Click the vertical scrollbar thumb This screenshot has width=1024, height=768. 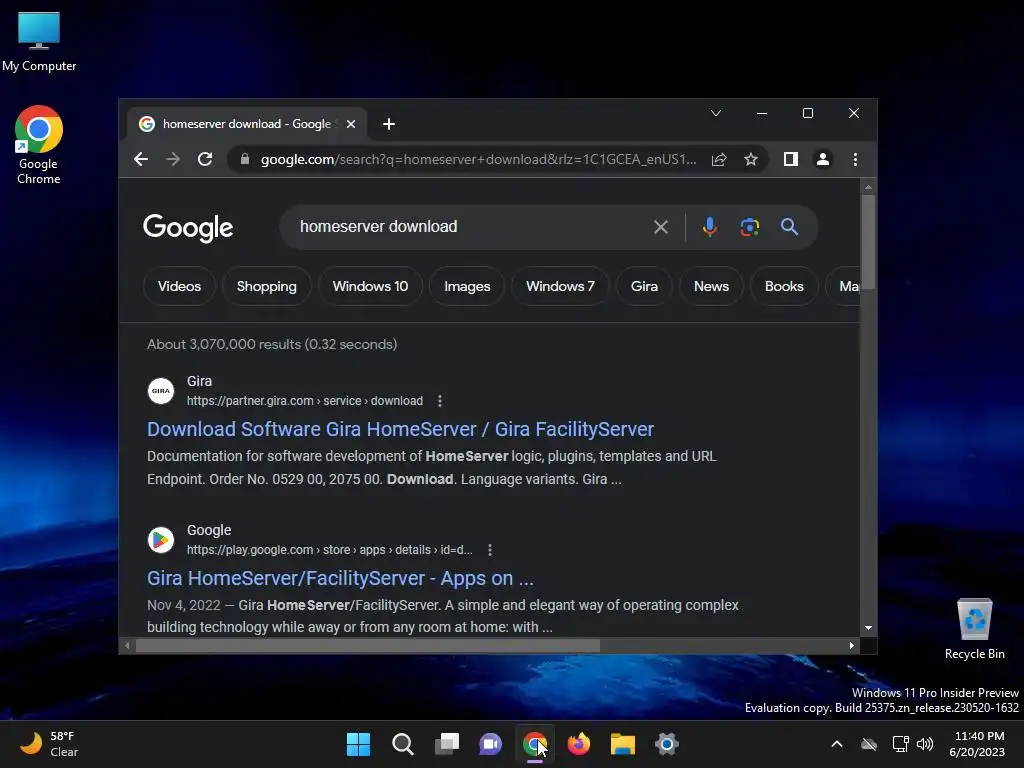[x=868, y=242]
